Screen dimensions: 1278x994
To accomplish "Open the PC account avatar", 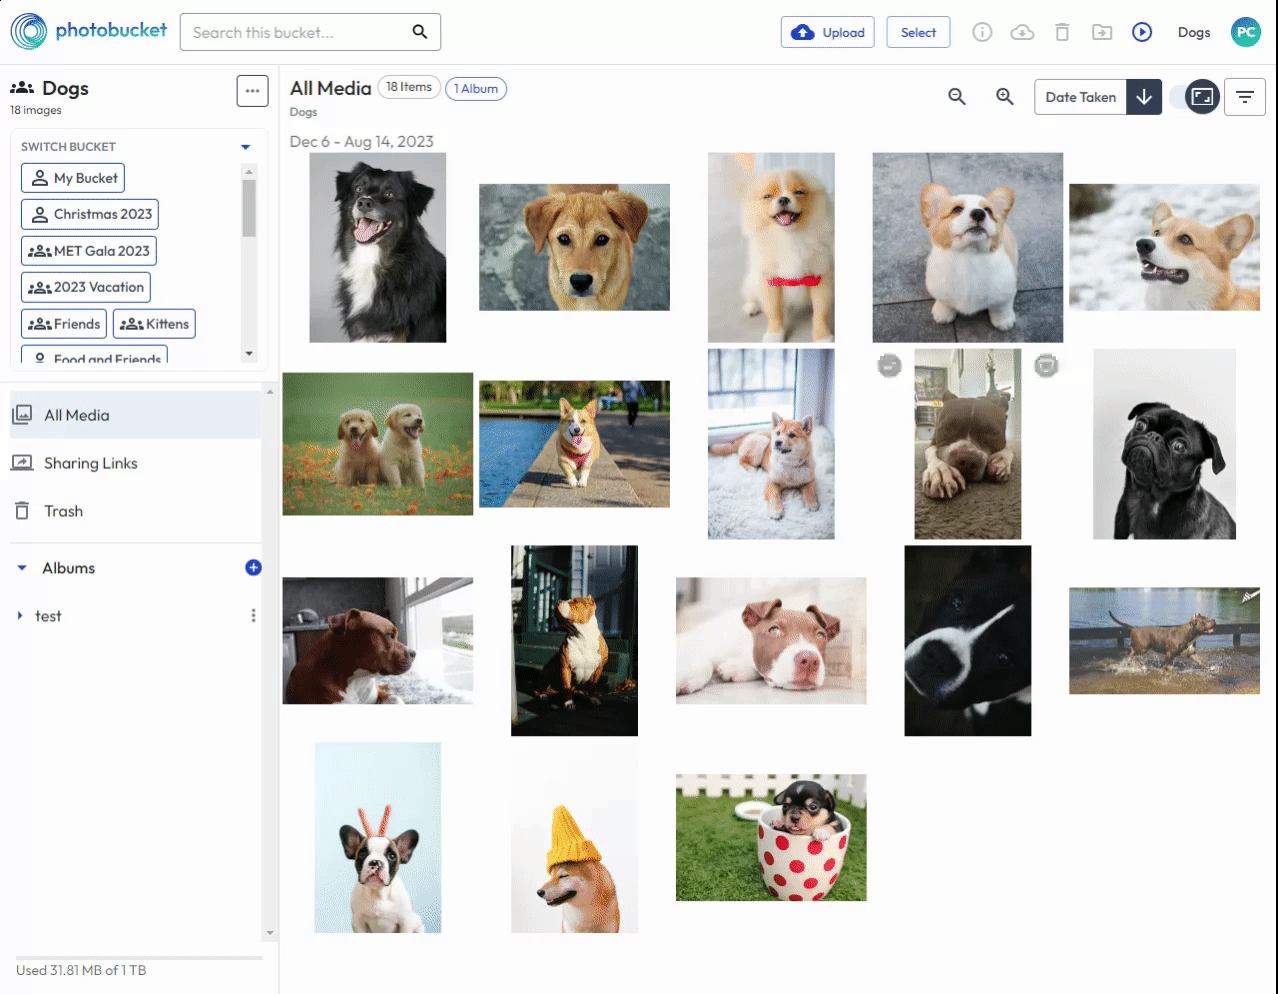I will click(1246, 32).
